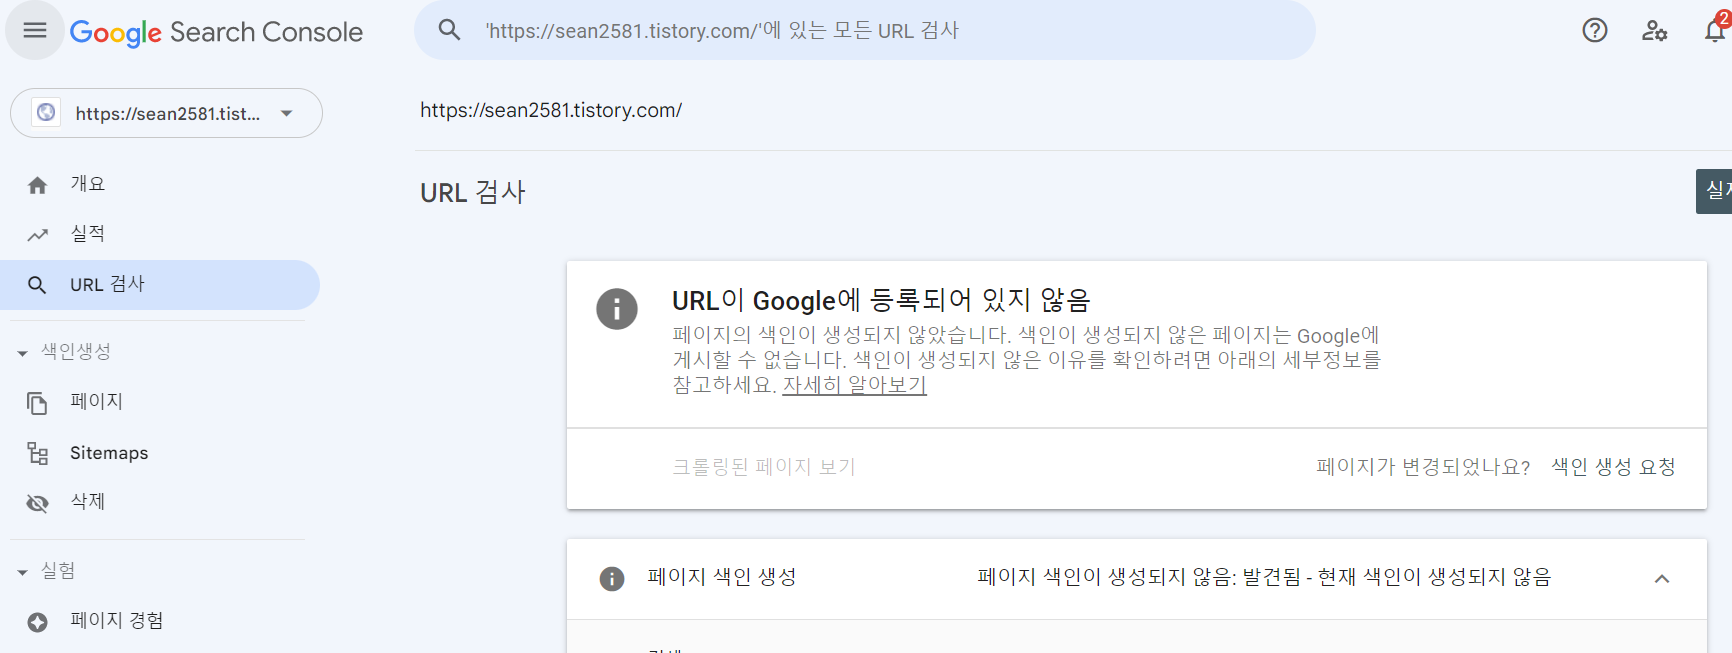Click the pages icon next to 페이지
Image resolution: width=1732 pixels, height=653 pixels.
tap(37, 403)
